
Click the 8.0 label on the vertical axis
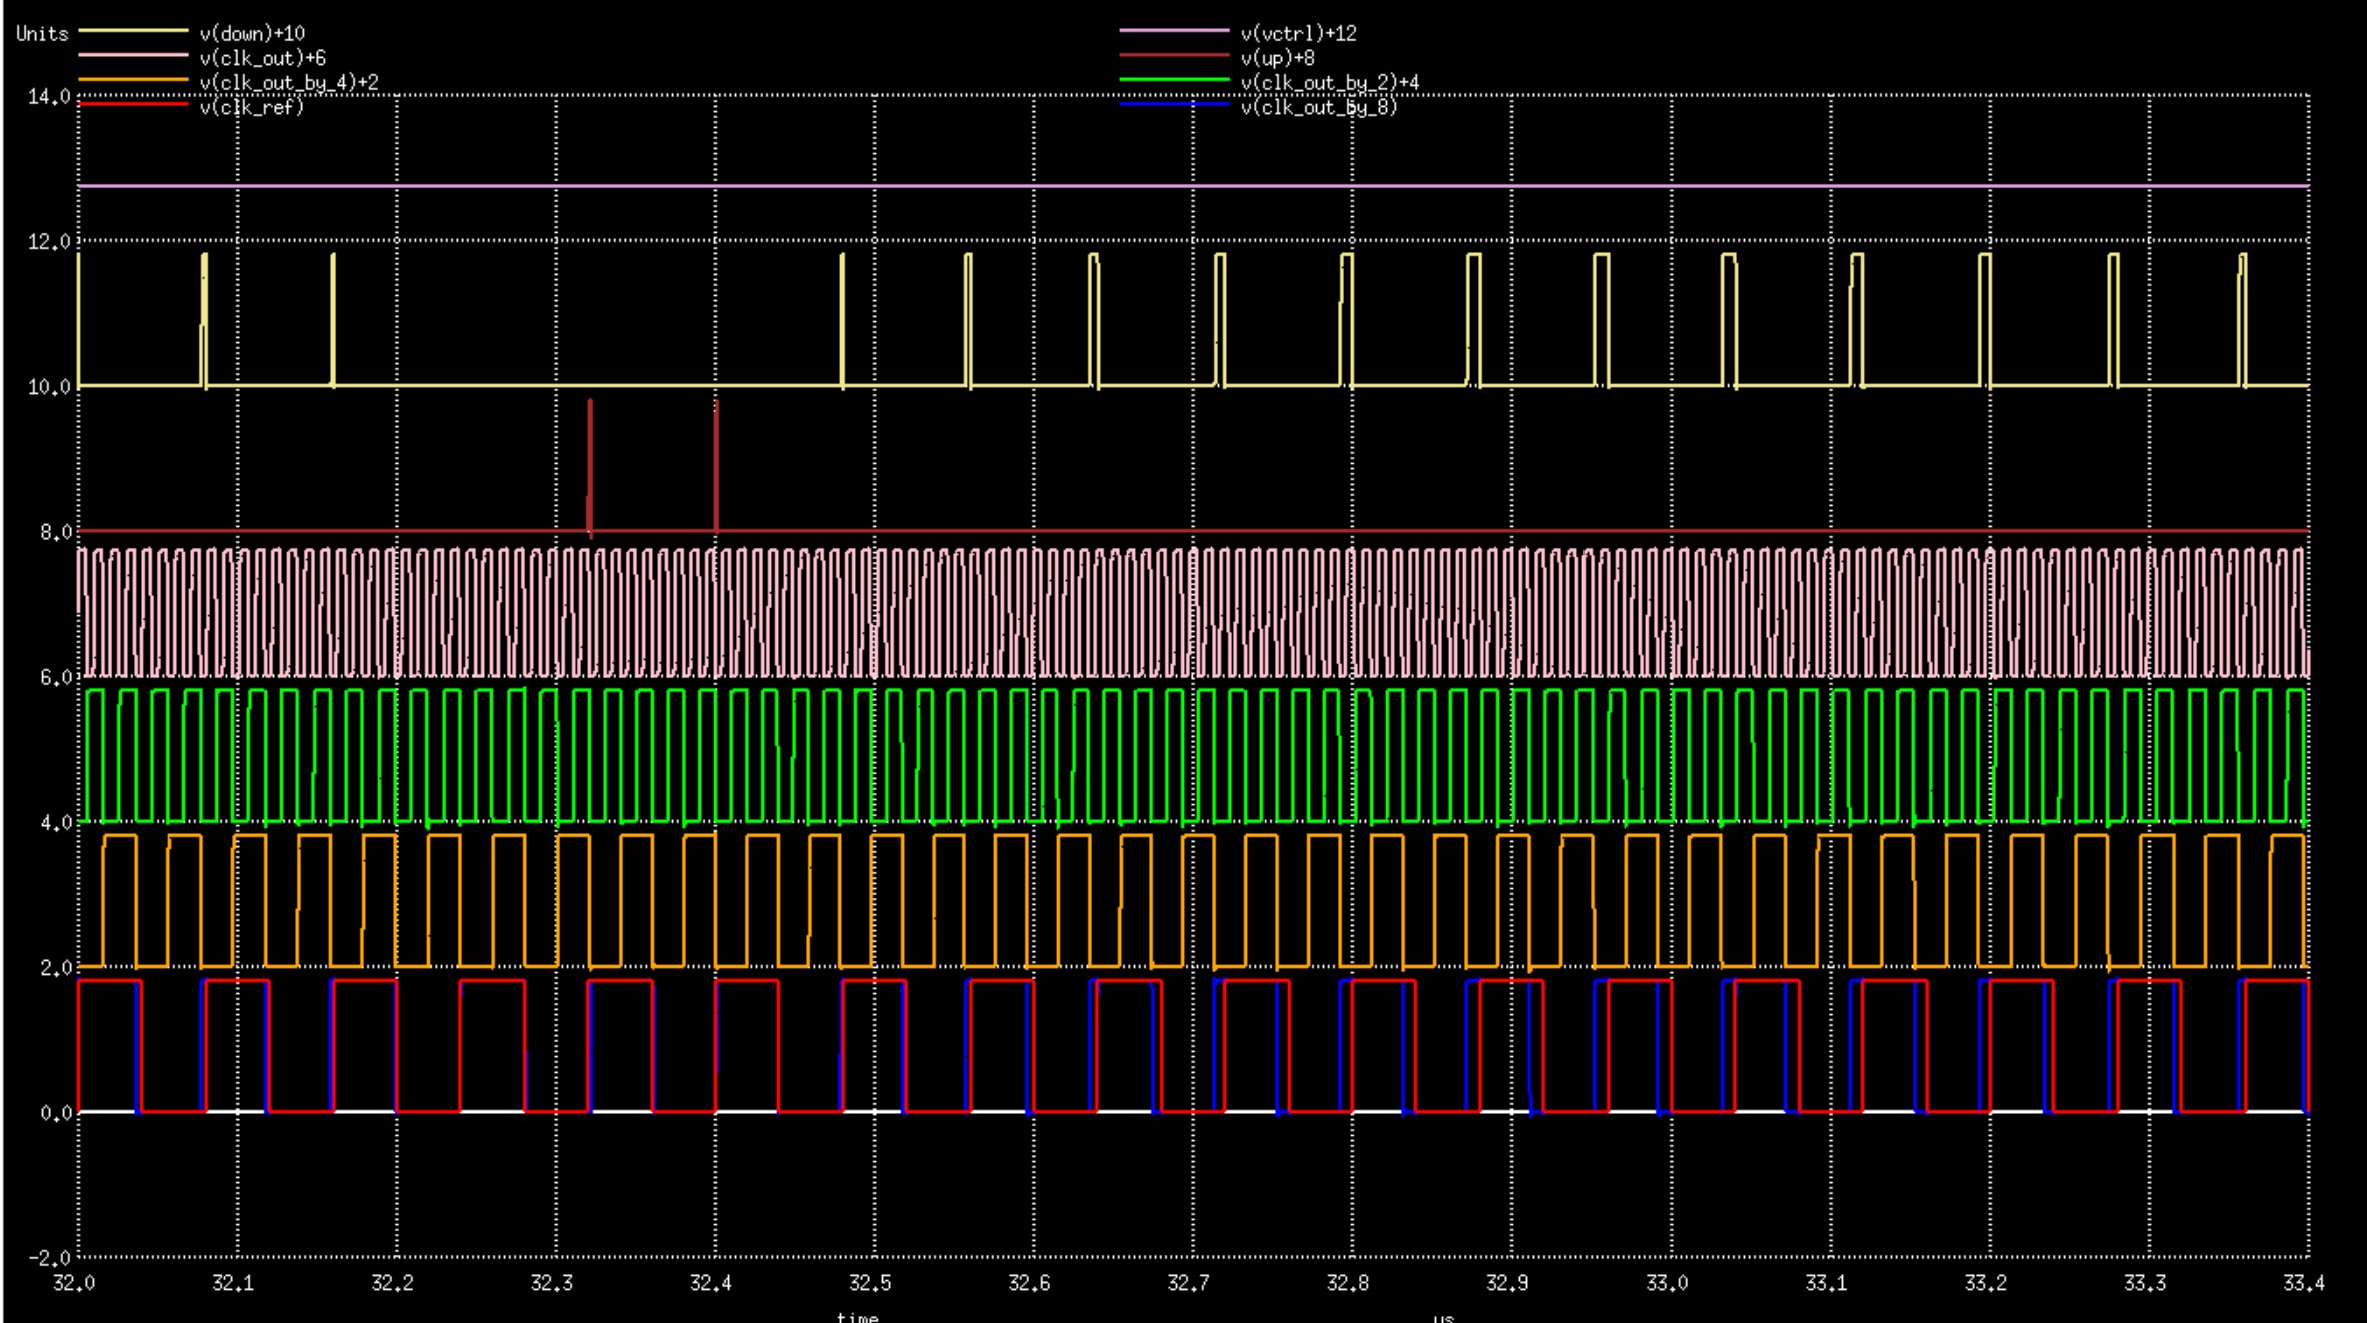[x=54, y=533]
